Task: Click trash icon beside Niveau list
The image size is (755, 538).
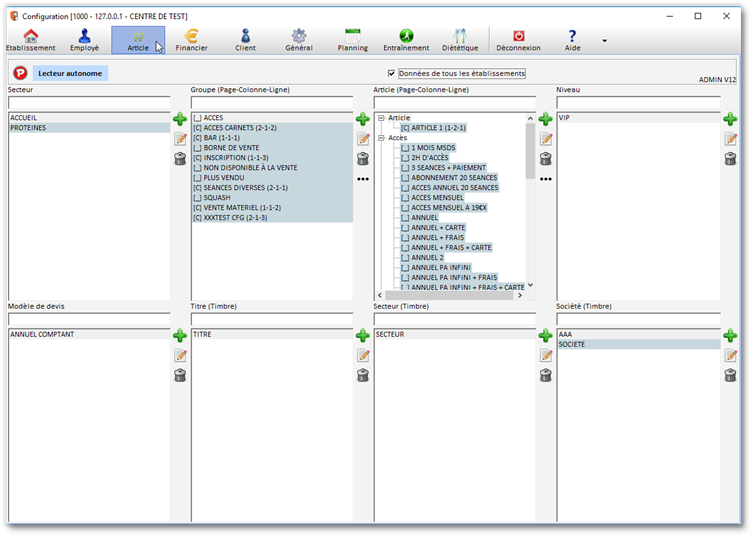Action: pyautogui.click(x=730, y=159)
